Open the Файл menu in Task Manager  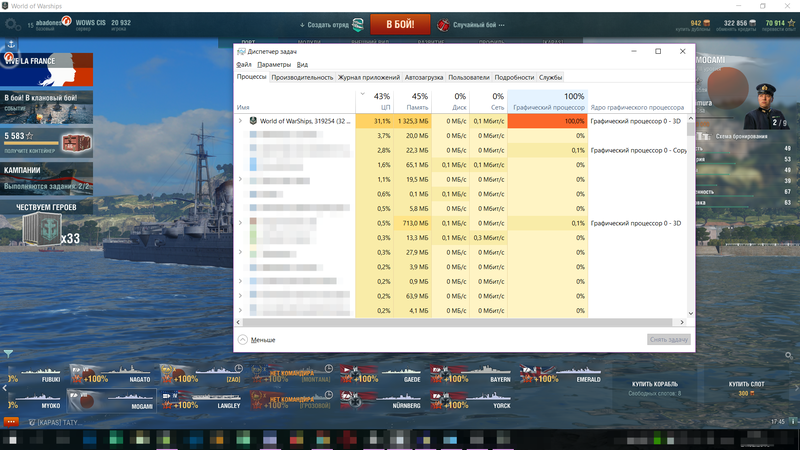[244, 64]
